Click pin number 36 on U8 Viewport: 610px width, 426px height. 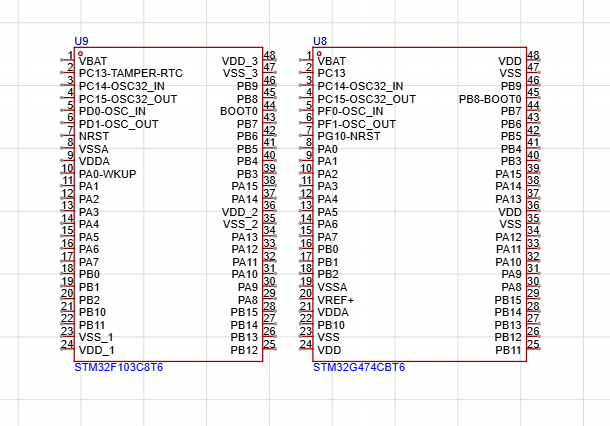pyautogui.click(x=533, y=205)
